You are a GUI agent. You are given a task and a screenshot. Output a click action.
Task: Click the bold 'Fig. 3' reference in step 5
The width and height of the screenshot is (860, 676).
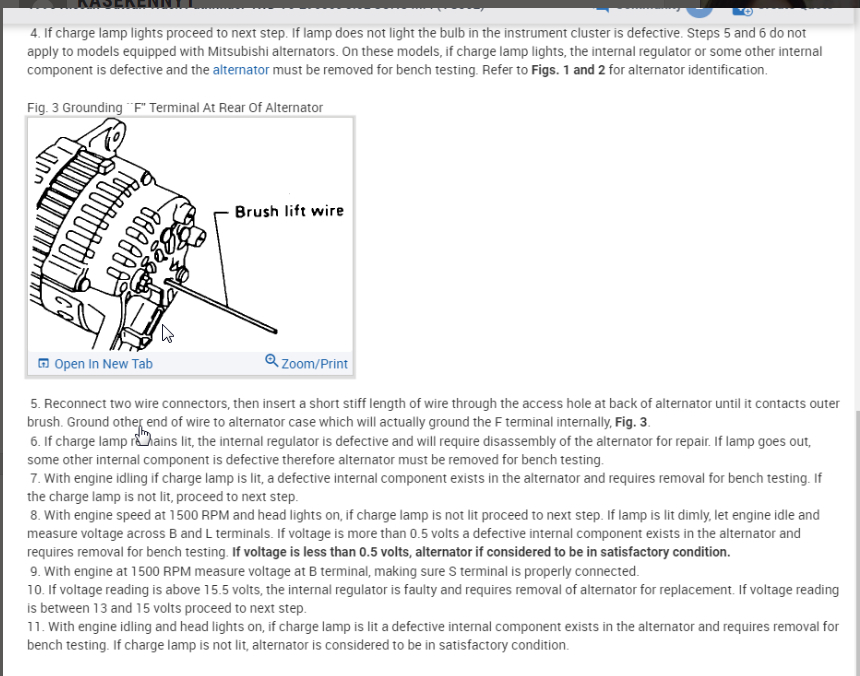pyautogui.click(x=631, y=422)
